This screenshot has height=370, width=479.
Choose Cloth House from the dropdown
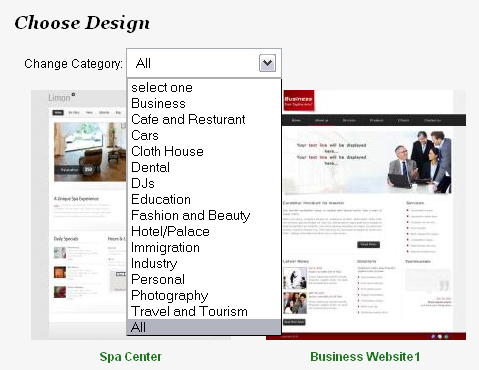pyautogui.click(x=204, y=152)
